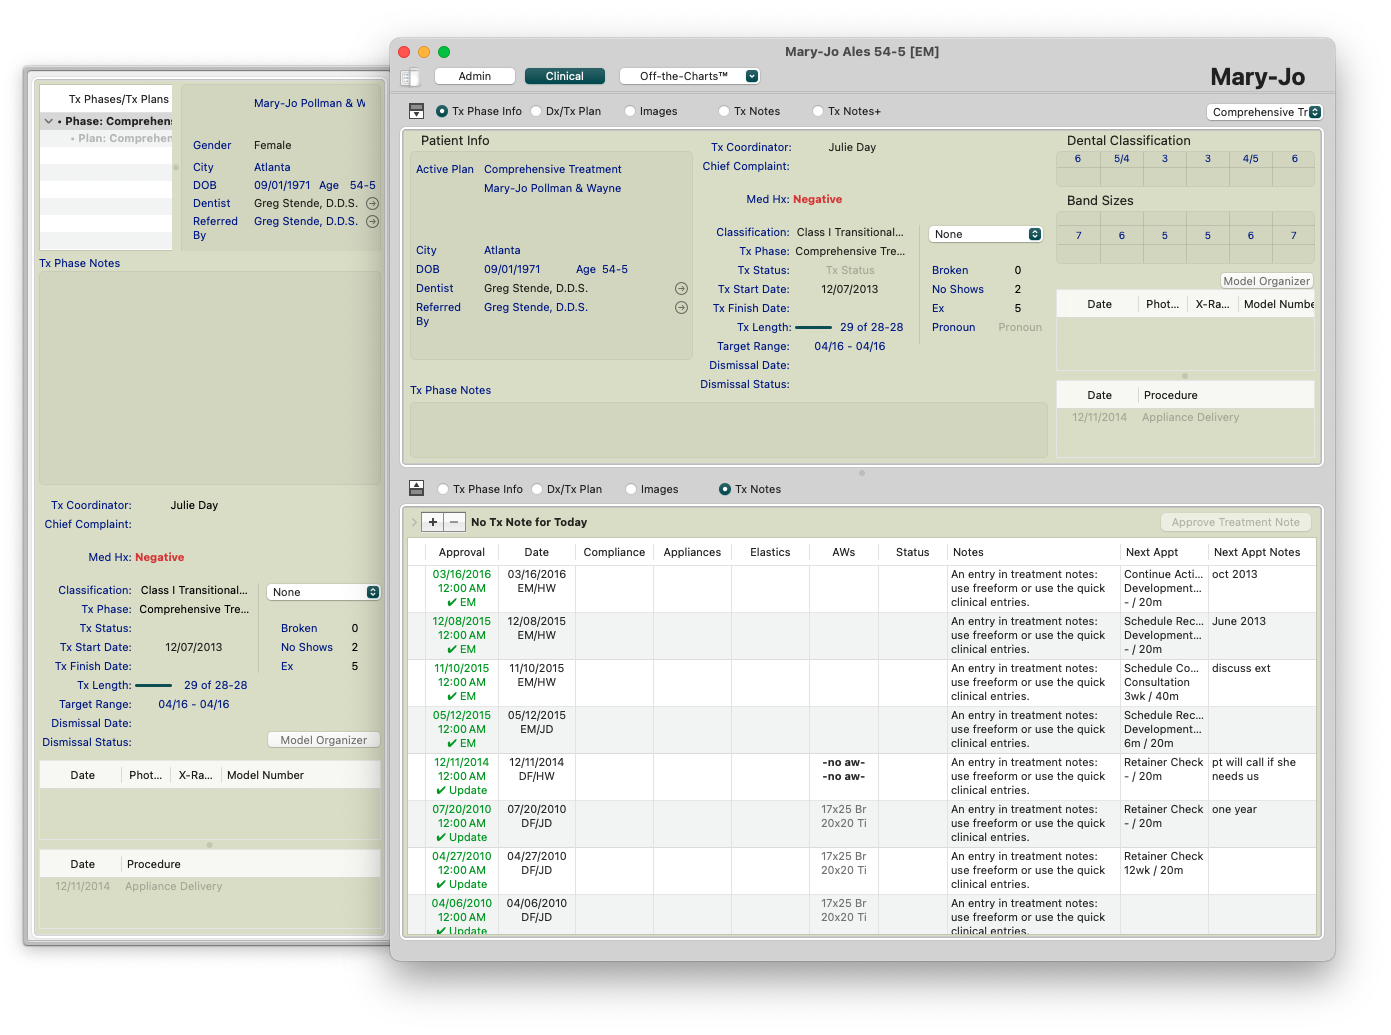
Task: Open the Off-the-Charts dropdown
Action: pyautogui.click(x=689, y=76)
